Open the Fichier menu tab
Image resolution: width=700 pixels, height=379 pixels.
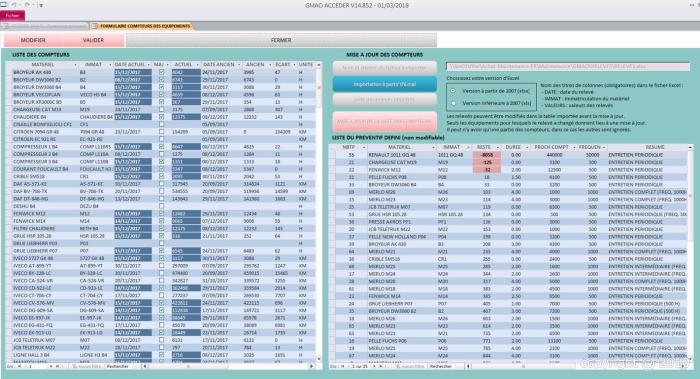[12, 16]
